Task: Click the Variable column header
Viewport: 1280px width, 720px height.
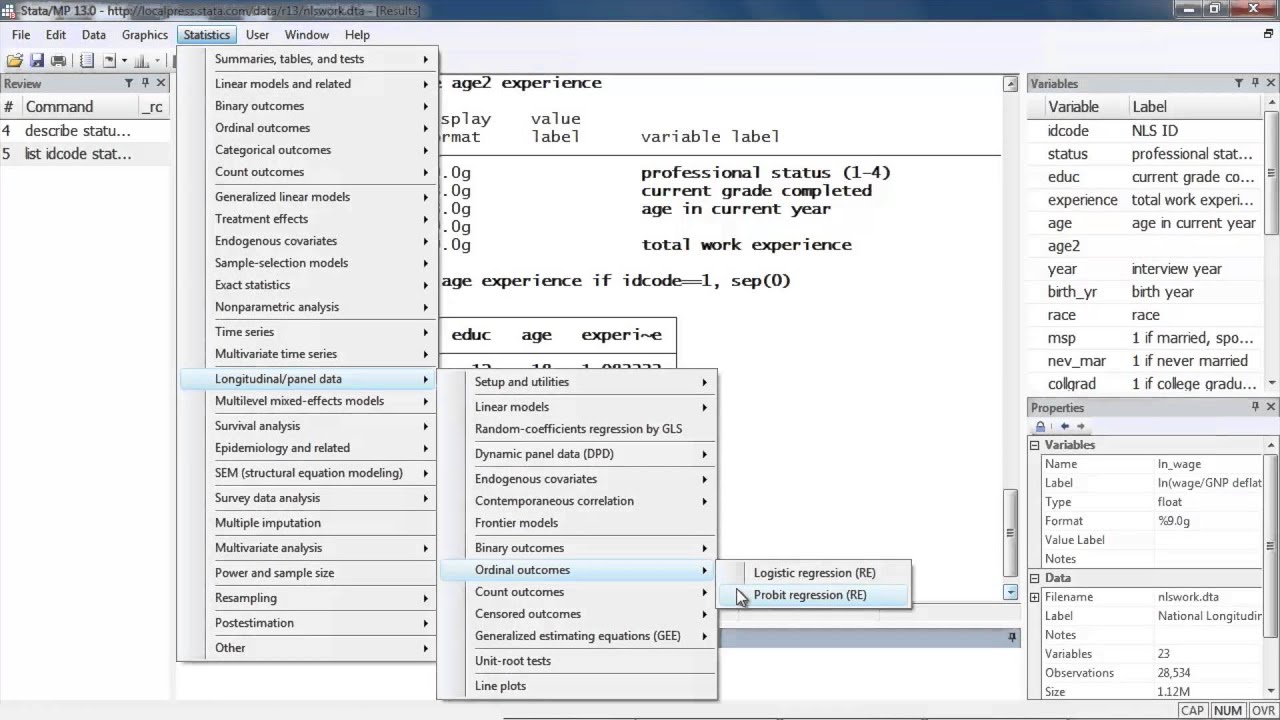Action: pos(1085,107)
